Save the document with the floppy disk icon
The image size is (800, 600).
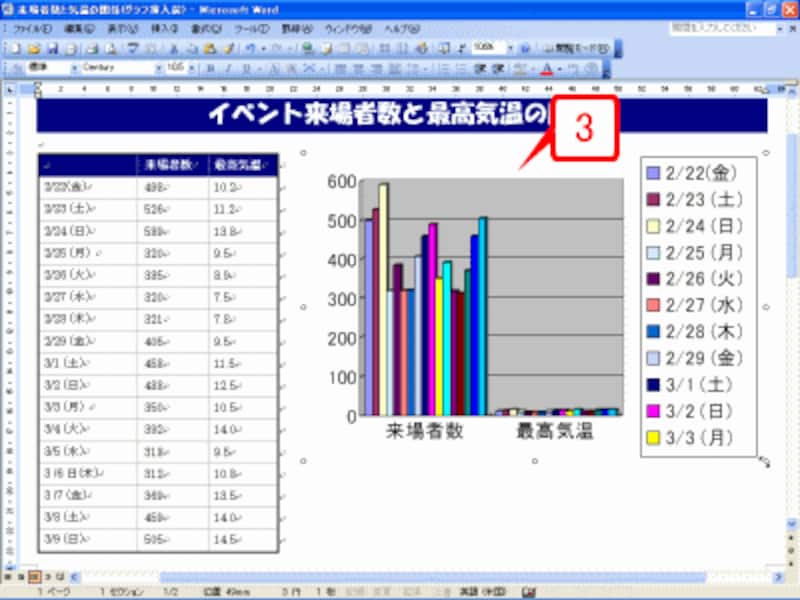(x=50, y=47)
